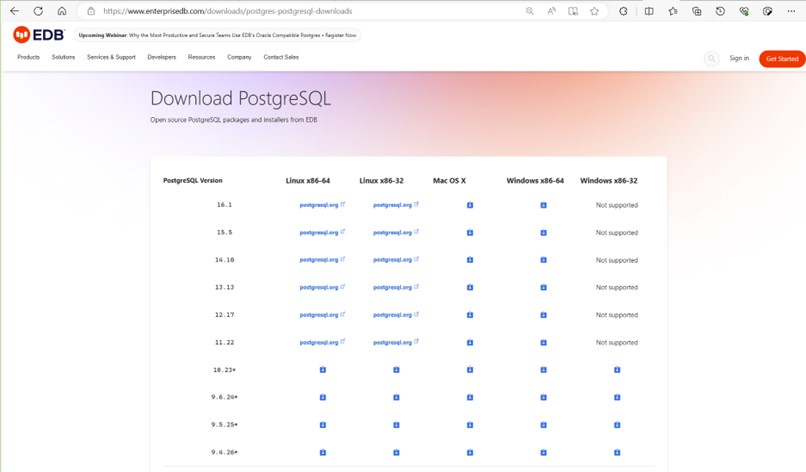Add this page to favorites with star icon
This screenshot has height=472, width=806.
click(595, 11)
